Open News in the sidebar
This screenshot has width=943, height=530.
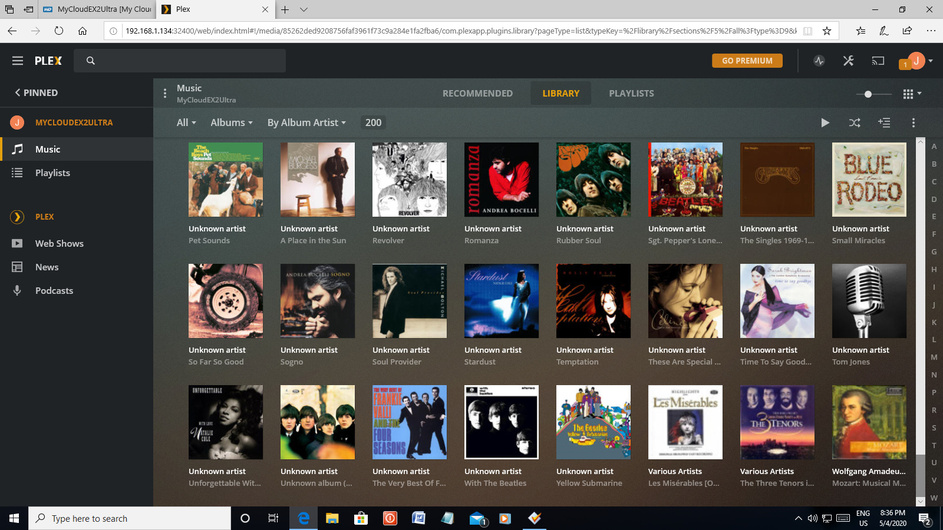point(76,267)
